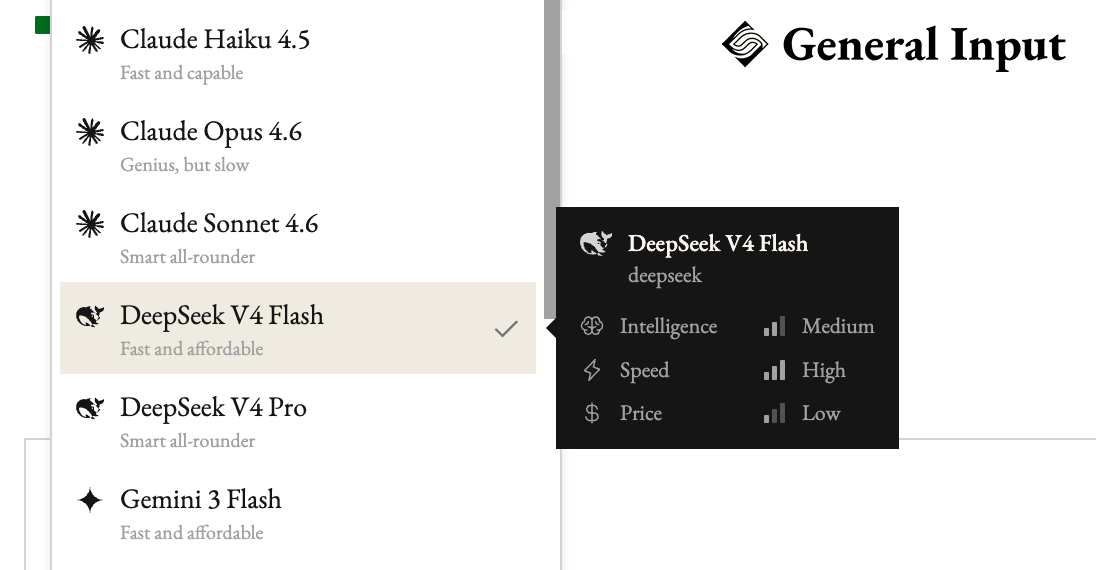Click the Claude Sonnet 4.6 starburst icon
The height and width of the screenshot is (570, 1096).
(91, 224)
